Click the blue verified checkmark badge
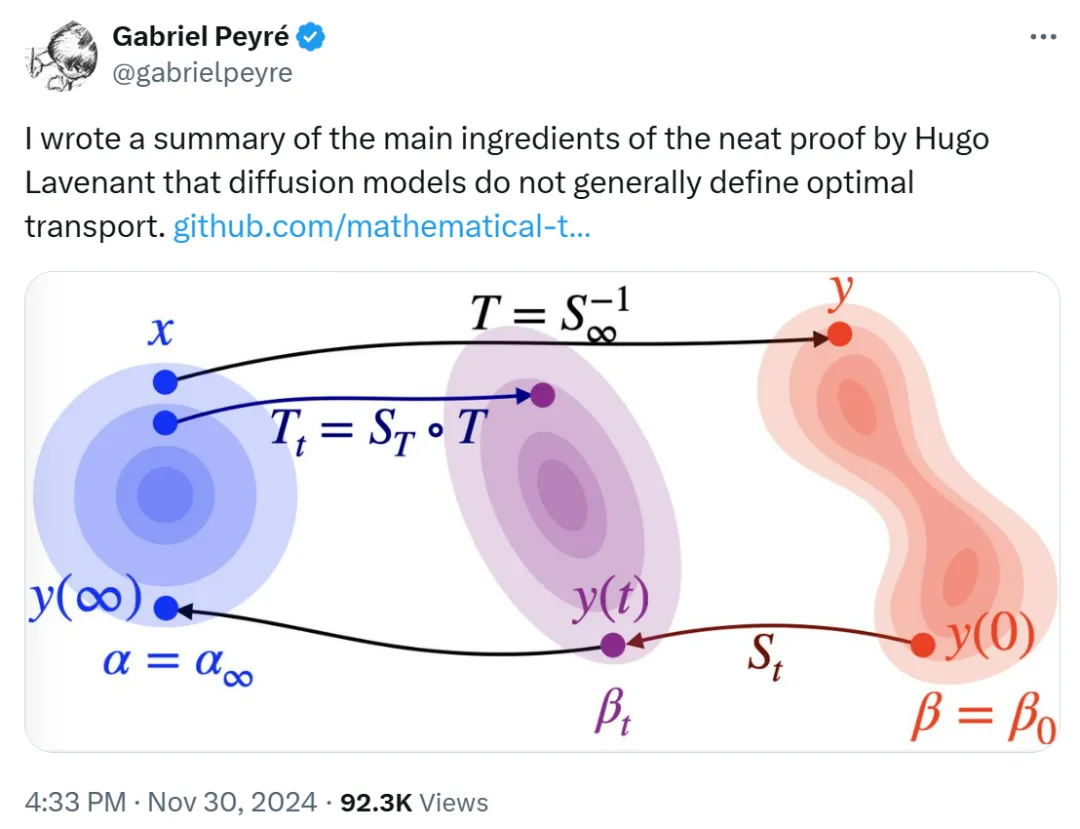The height and width of the screenshot is (829, 1080). [311, 36]
